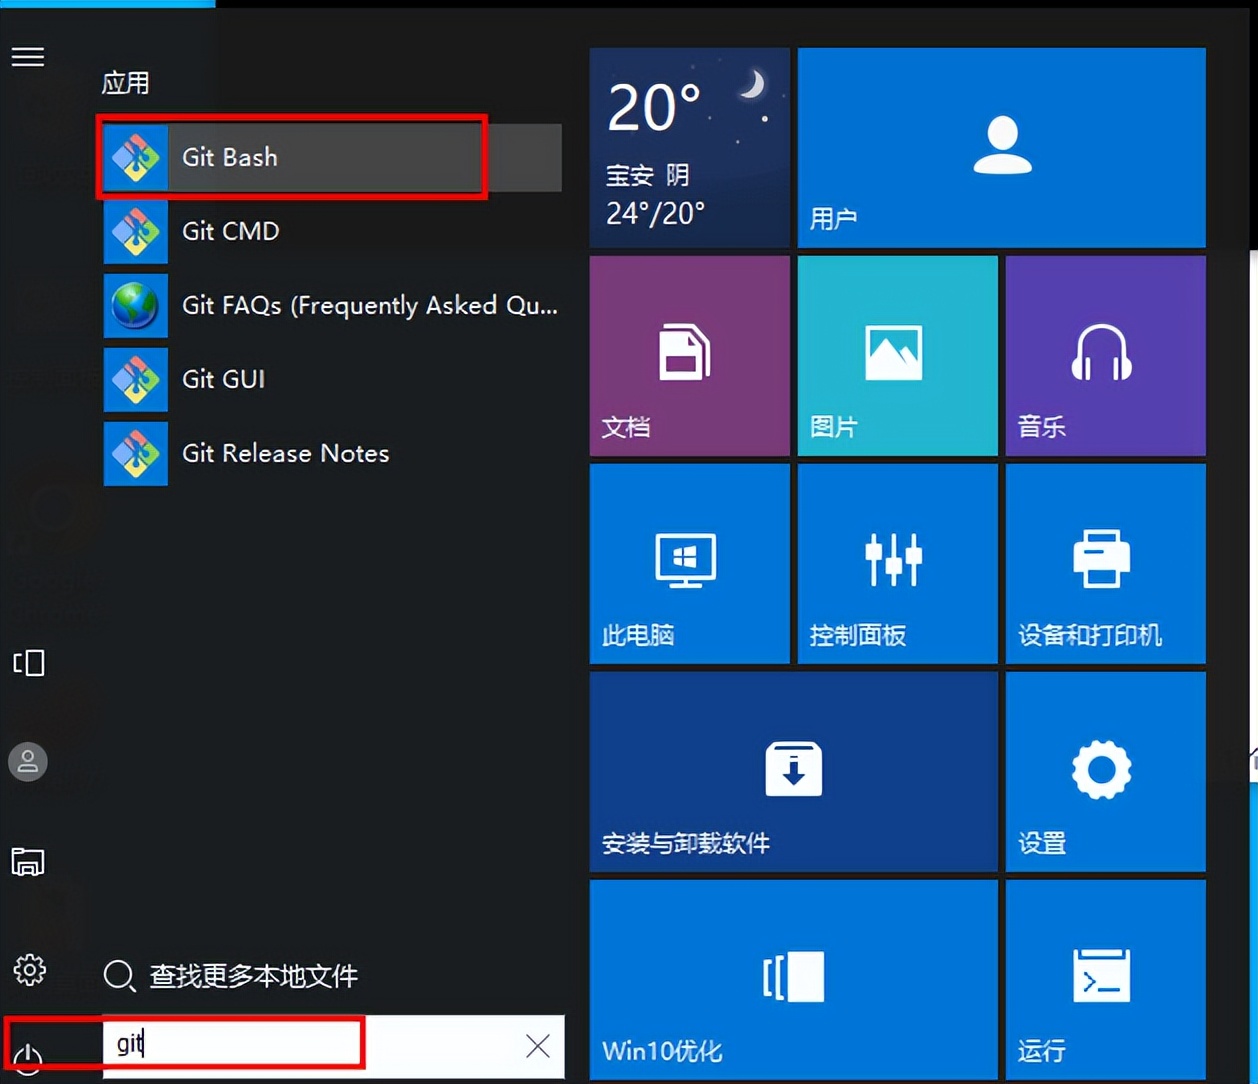Viewport: 1258px width, 1084px height.
Task: Open Git Release Notes entry
Action: point(332,453)
